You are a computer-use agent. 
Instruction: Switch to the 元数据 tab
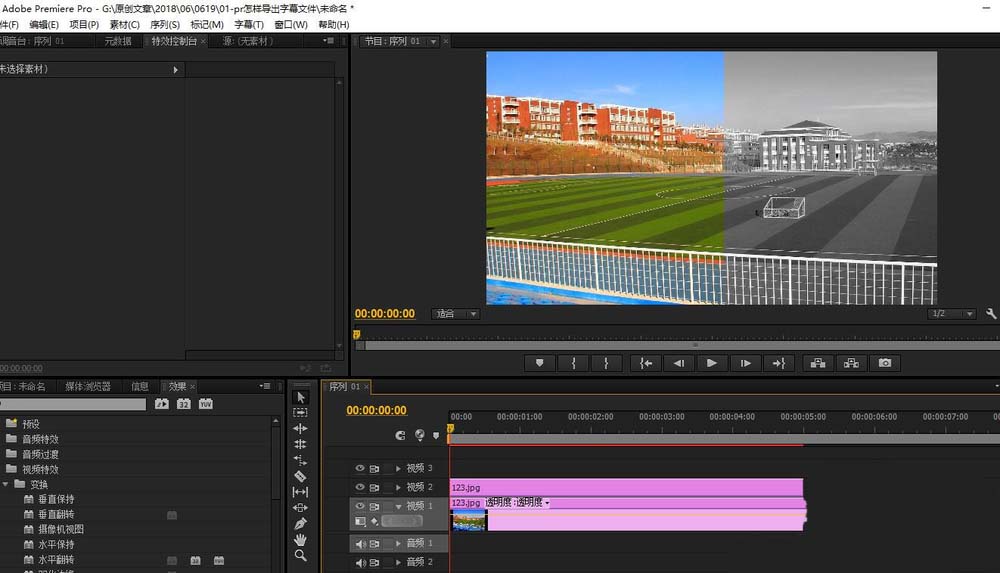(x=118, y=41)
